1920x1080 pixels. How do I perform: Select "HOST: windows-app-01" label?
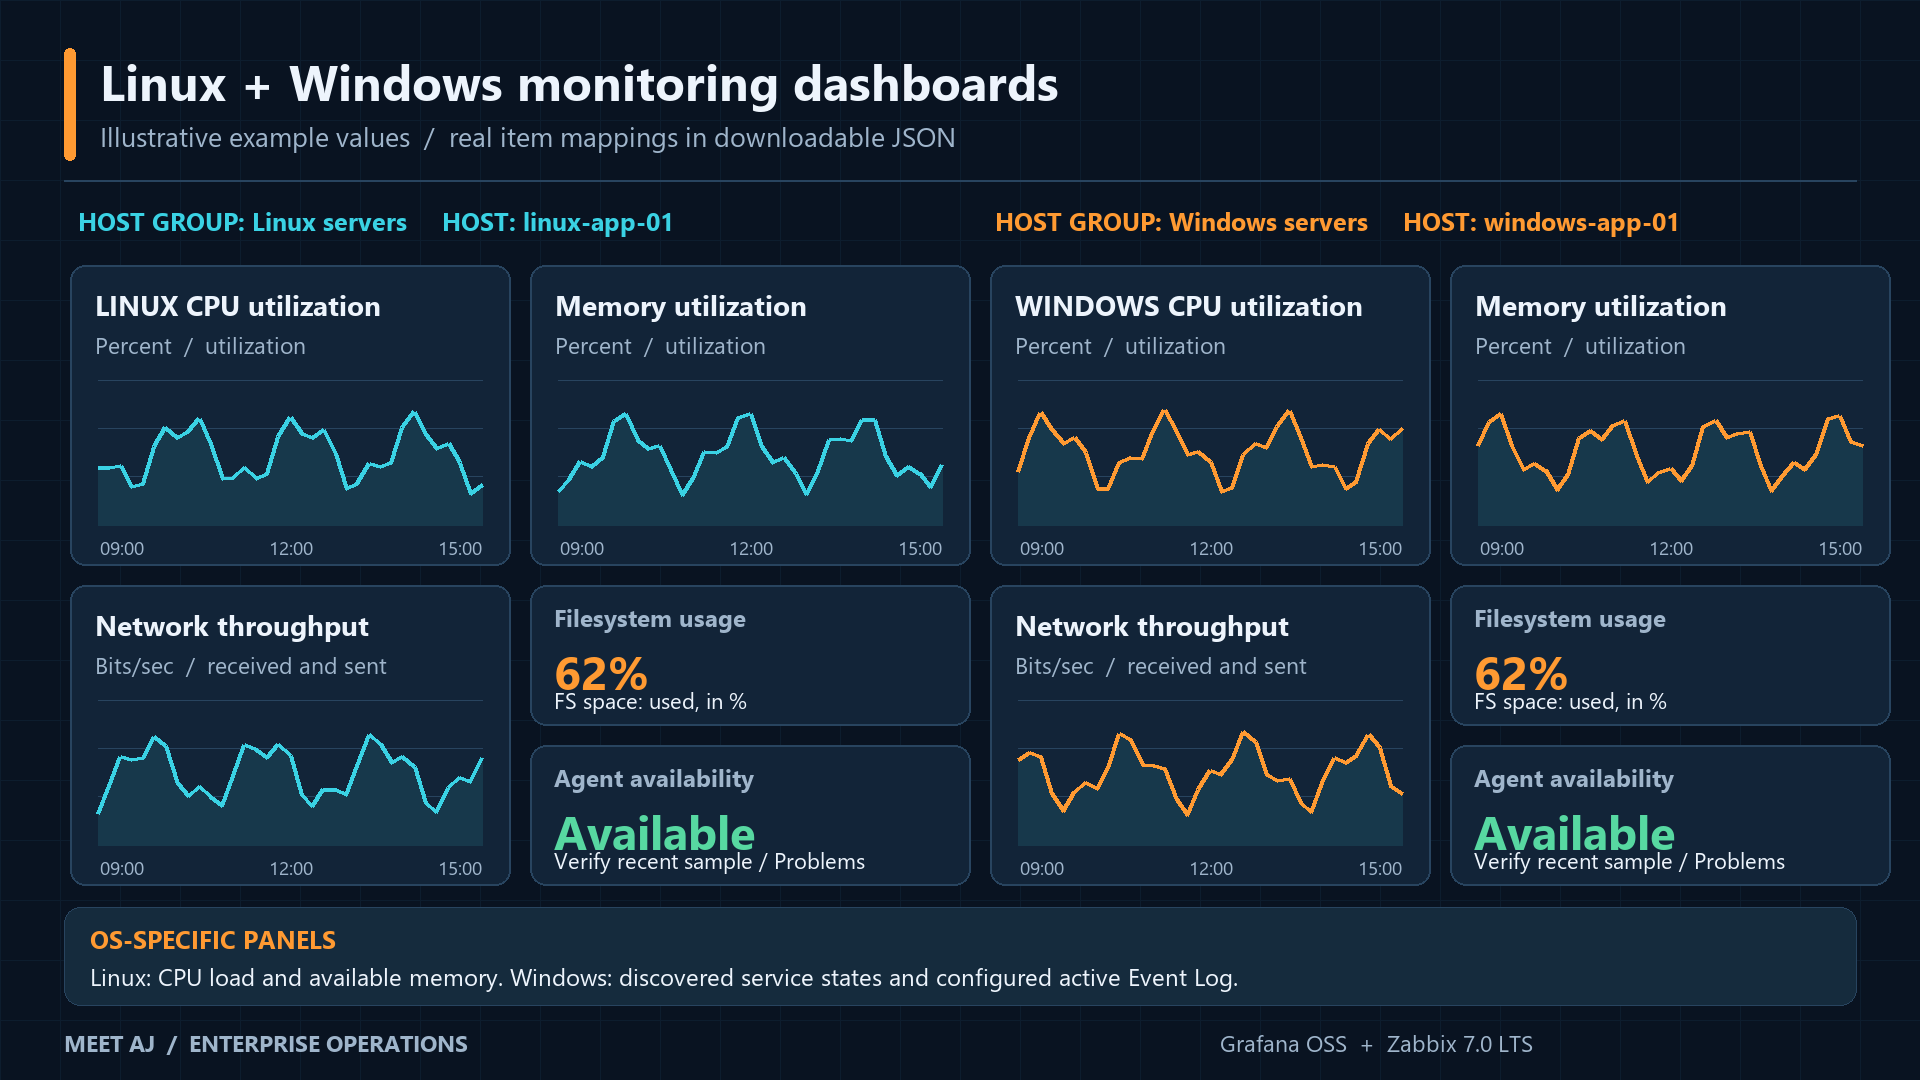click(x=1540, y=222)
